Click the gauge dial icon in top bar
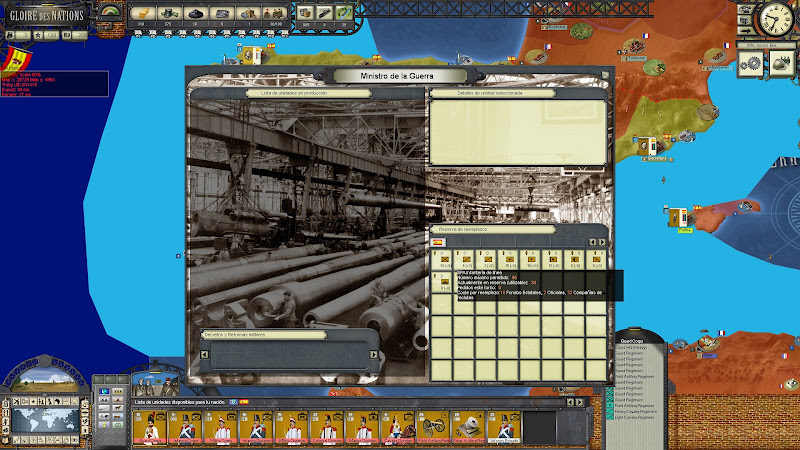This screenshot has height=450, width=800. click(113, 11)
